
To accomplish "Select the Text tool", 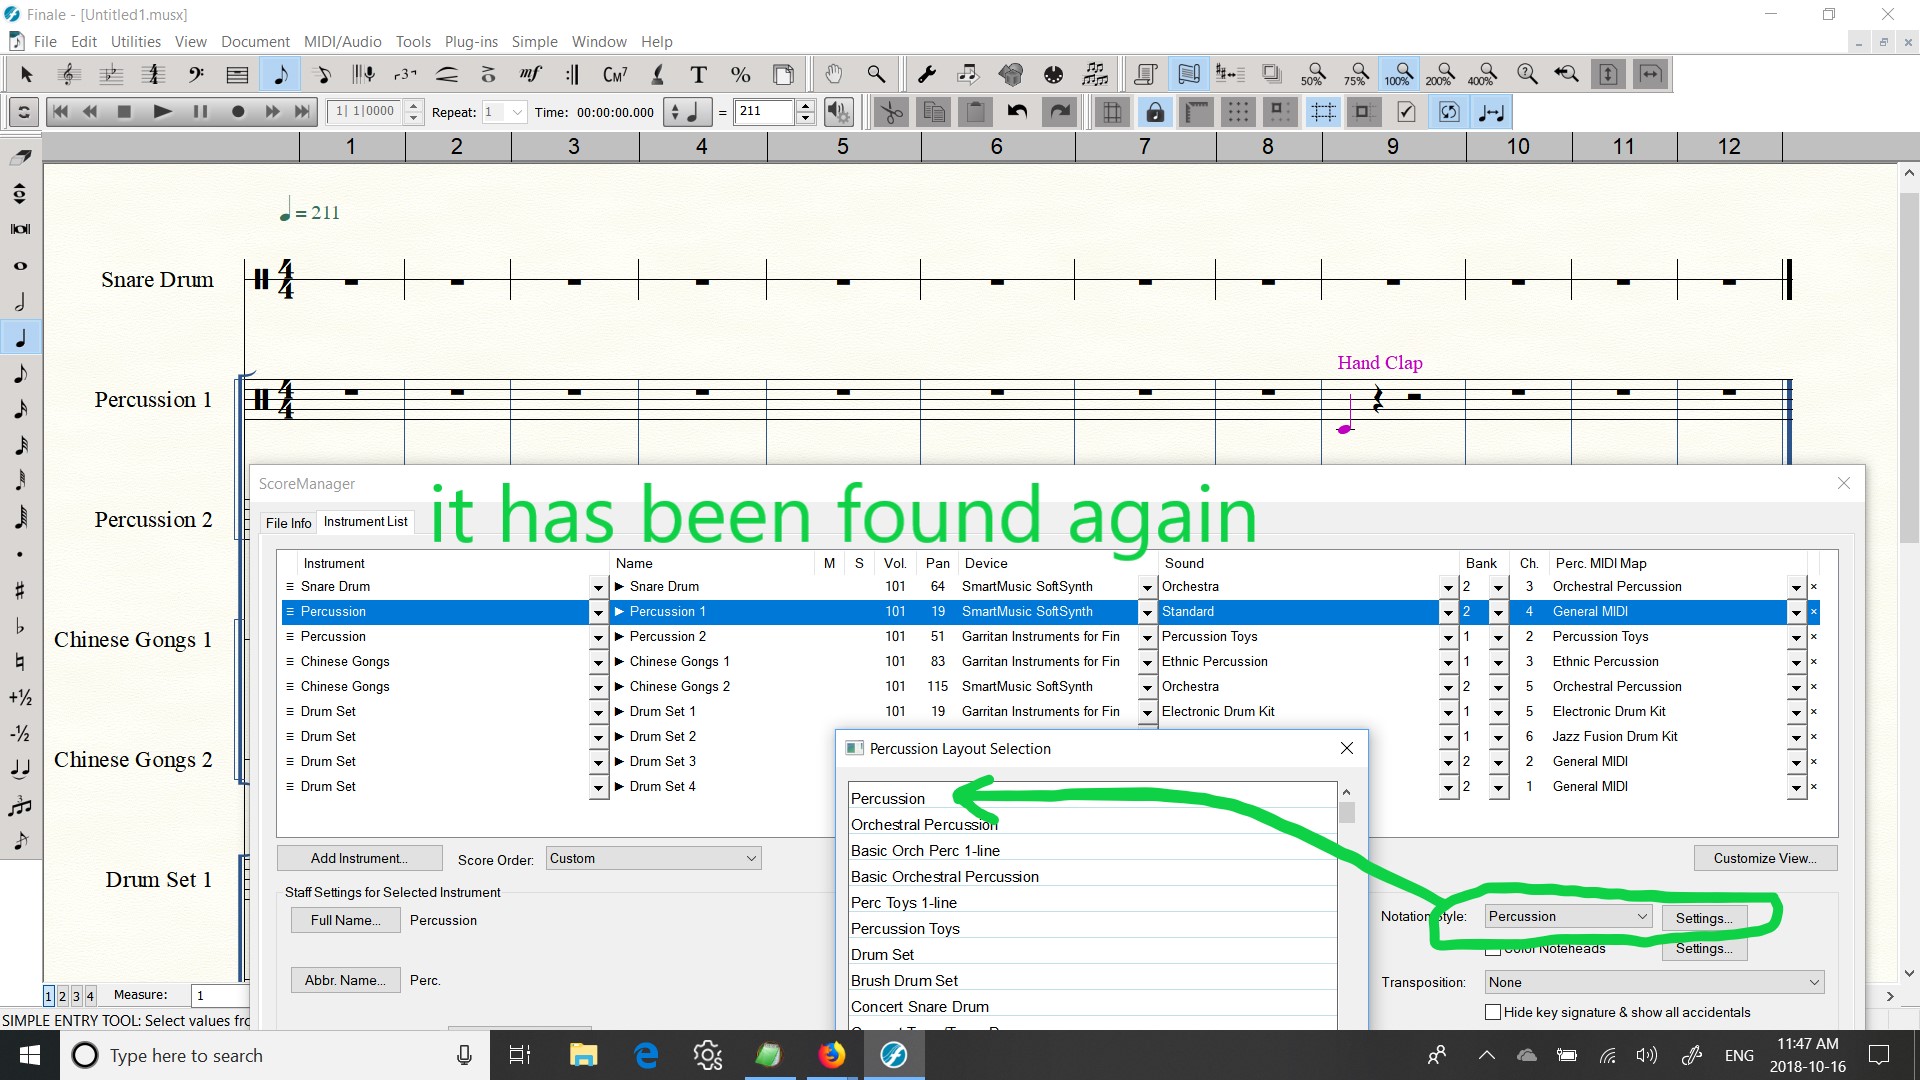I will [698, 74].
